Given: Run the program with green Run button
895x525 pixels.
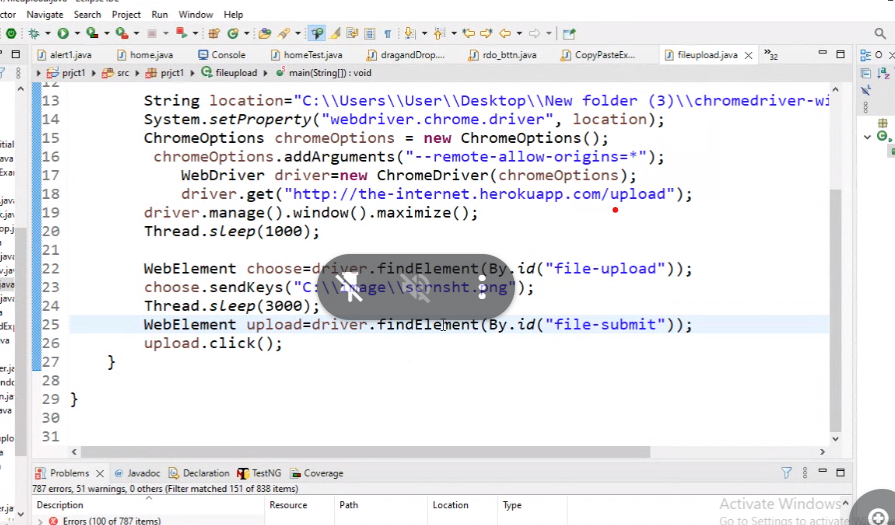Looking at the screenshot, I should point(63,34).
